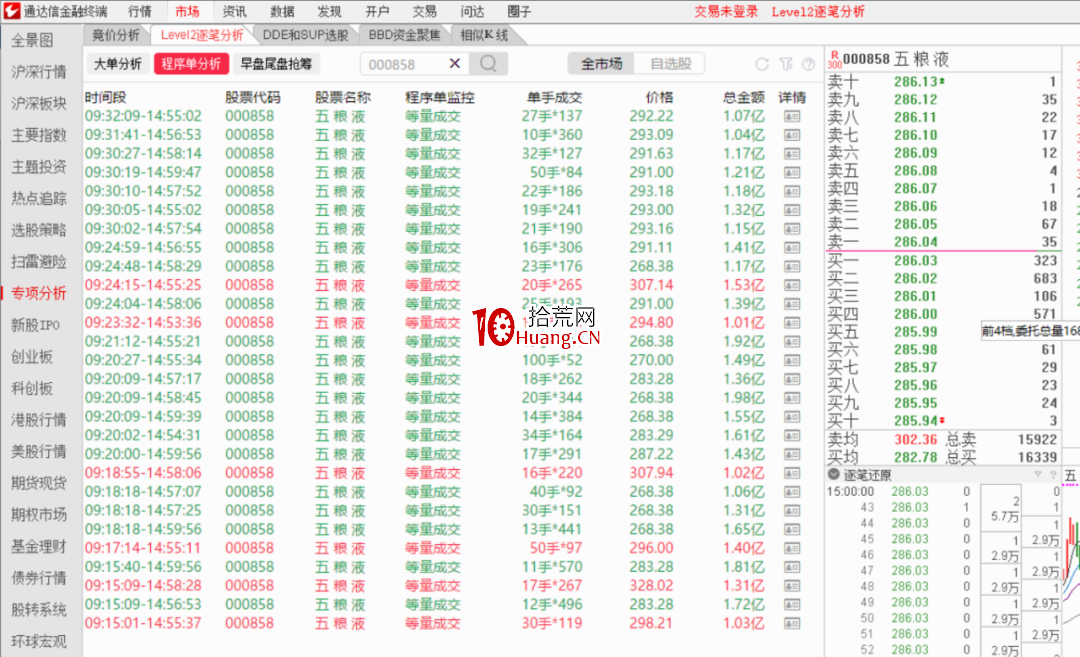Switch to the 竞价分析 tab

(x=116, y=35)
